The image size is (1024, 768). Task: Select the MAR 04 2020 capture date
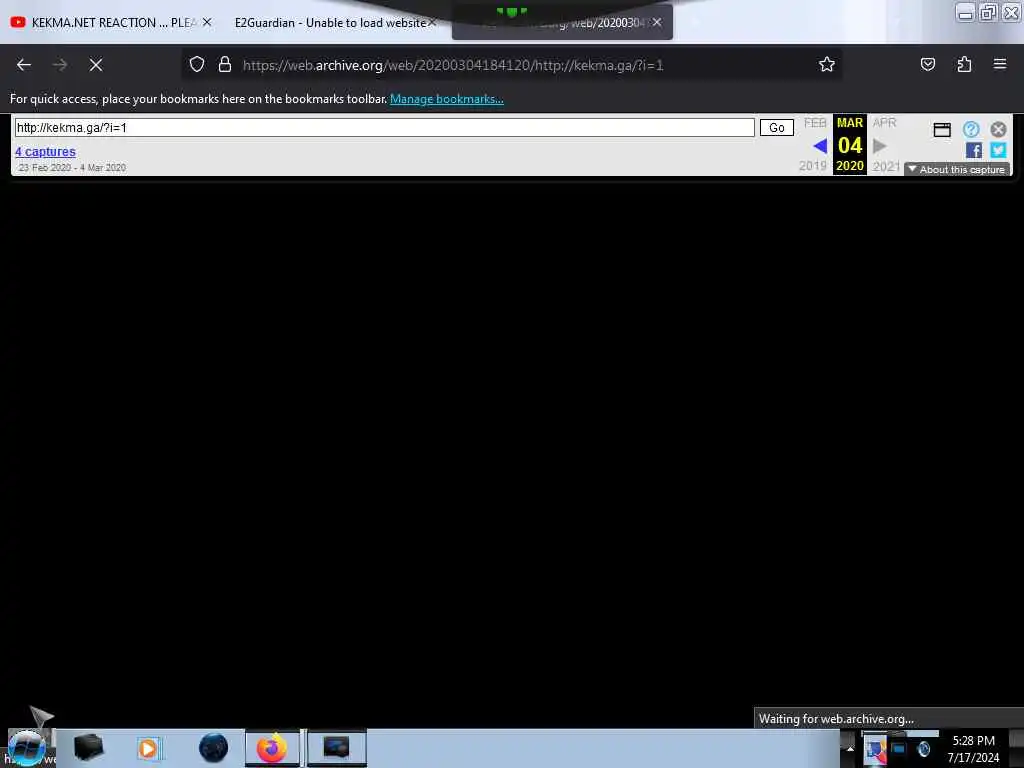850,144
